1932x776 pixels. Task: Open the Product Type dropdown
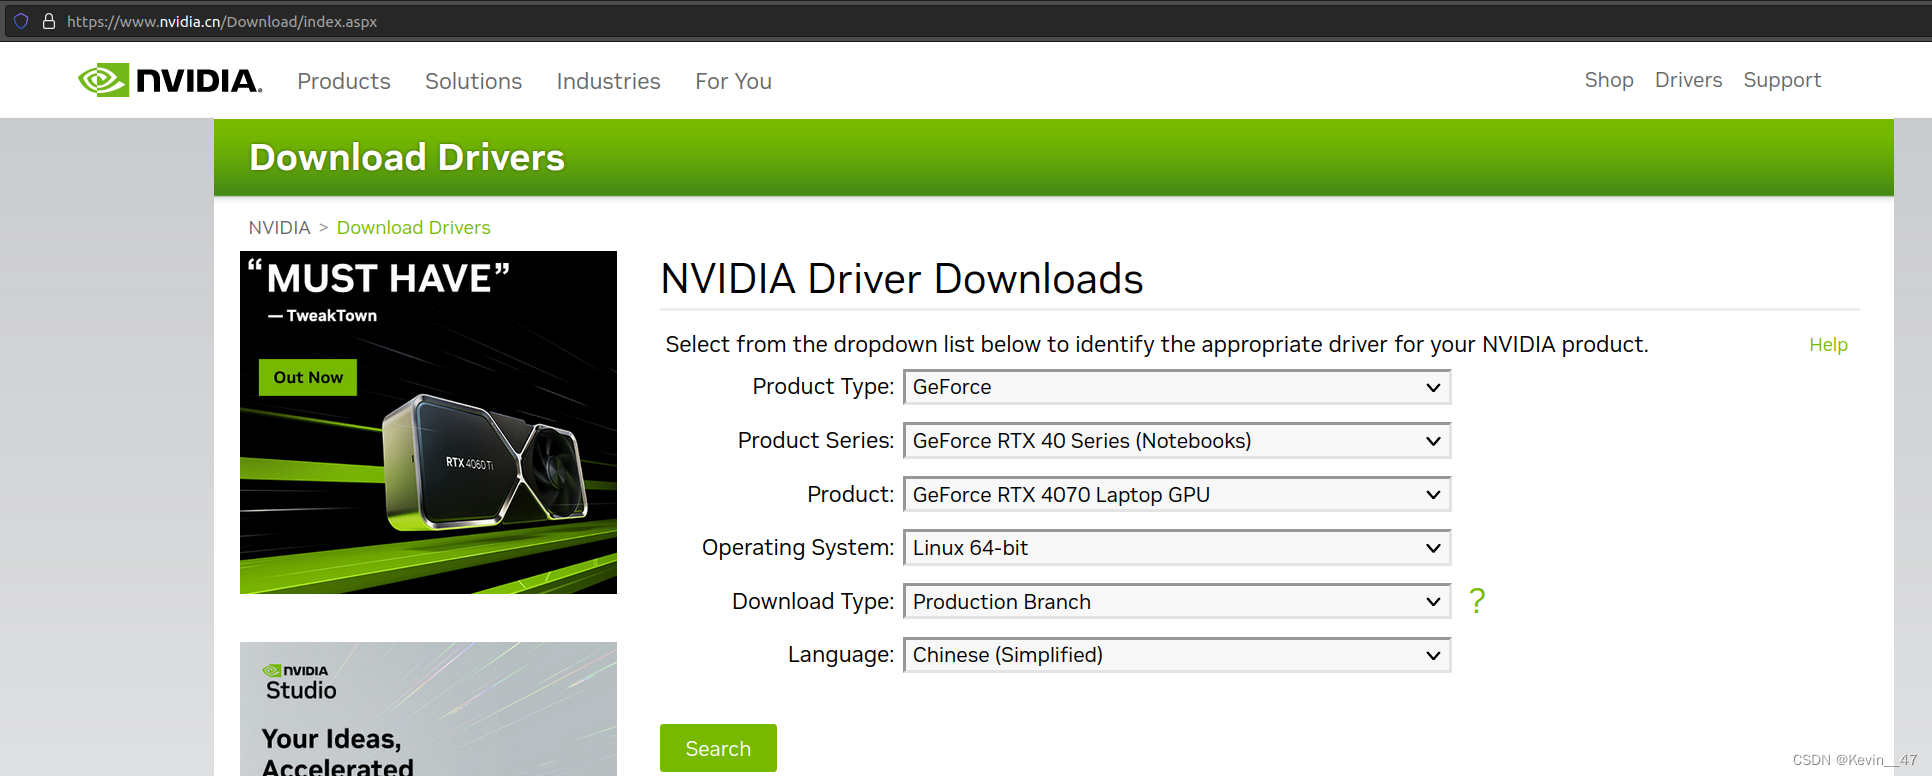tap(1177, 387)
